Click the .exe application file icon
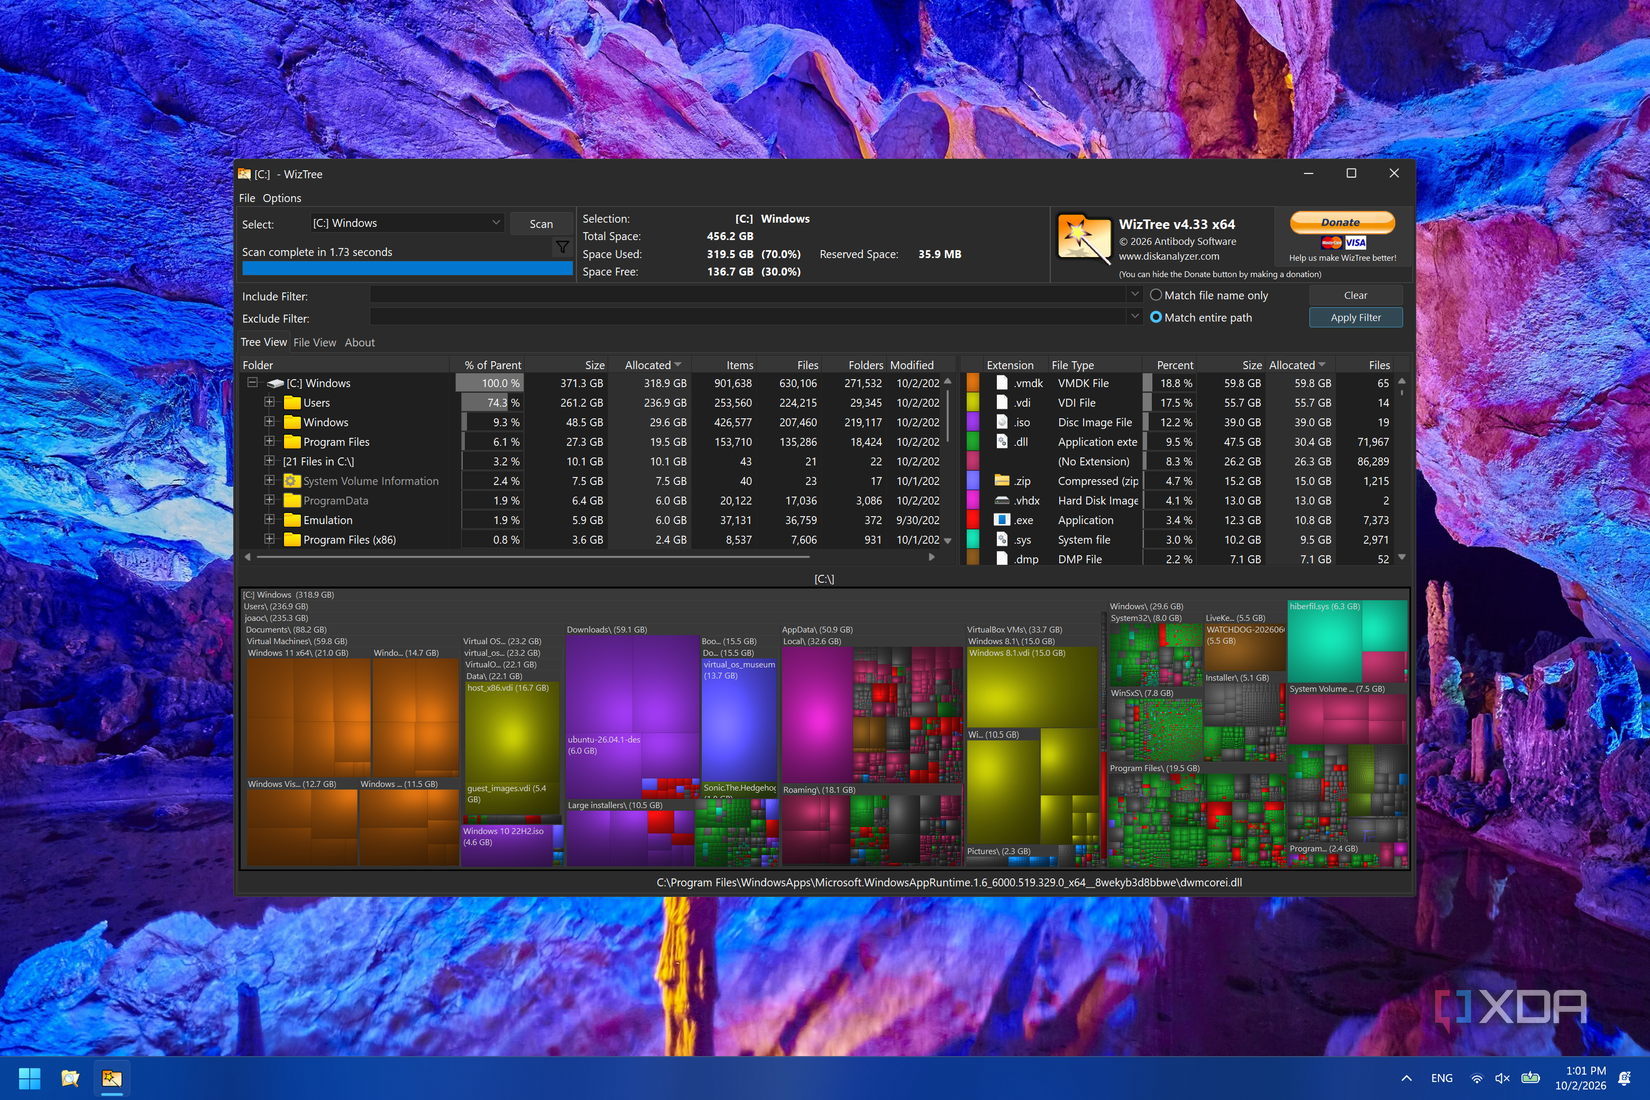The width and height of the screenshot is (1650, 1100). 1002,520
